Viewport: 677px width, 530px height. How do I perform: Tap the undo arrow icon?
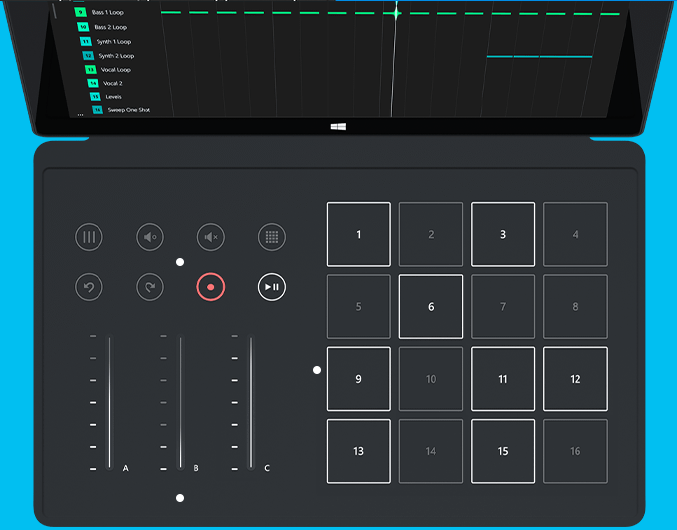click(x=89, y=287)
